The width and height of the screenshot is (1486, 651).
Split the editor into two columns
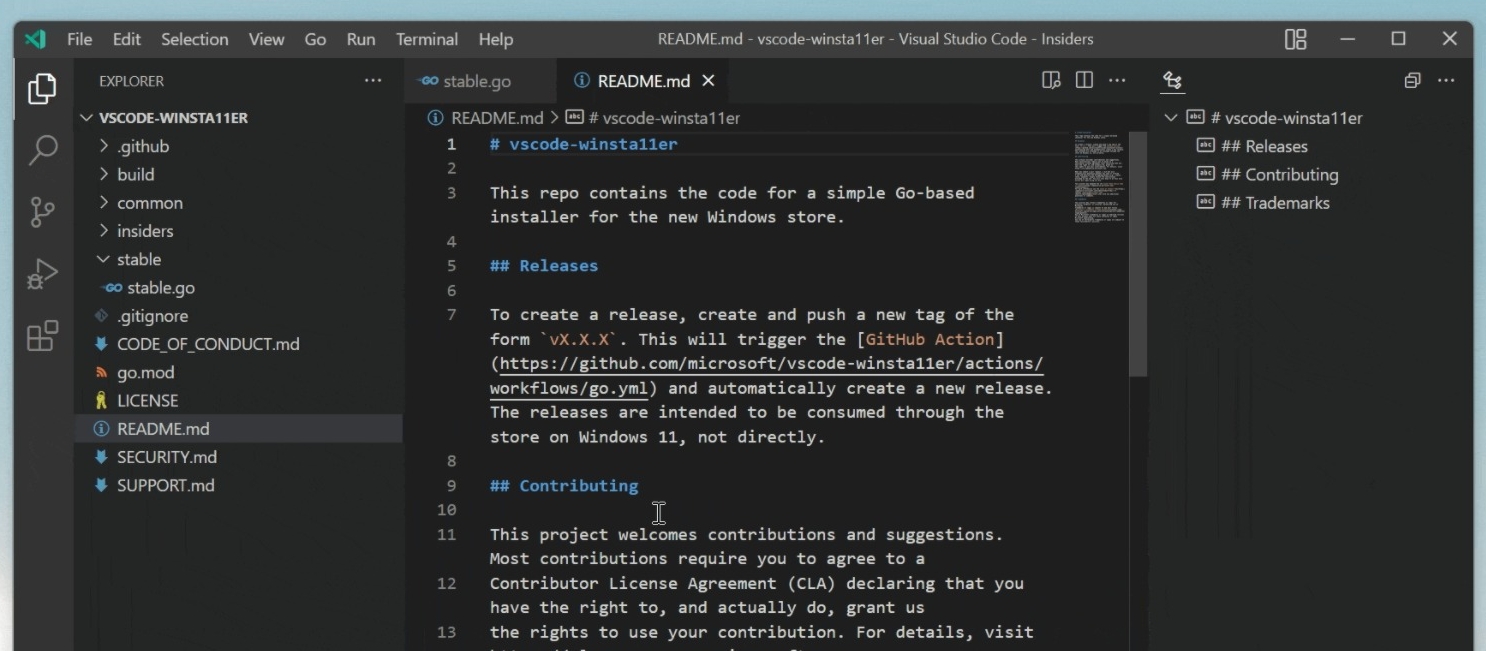[1084, 81]
